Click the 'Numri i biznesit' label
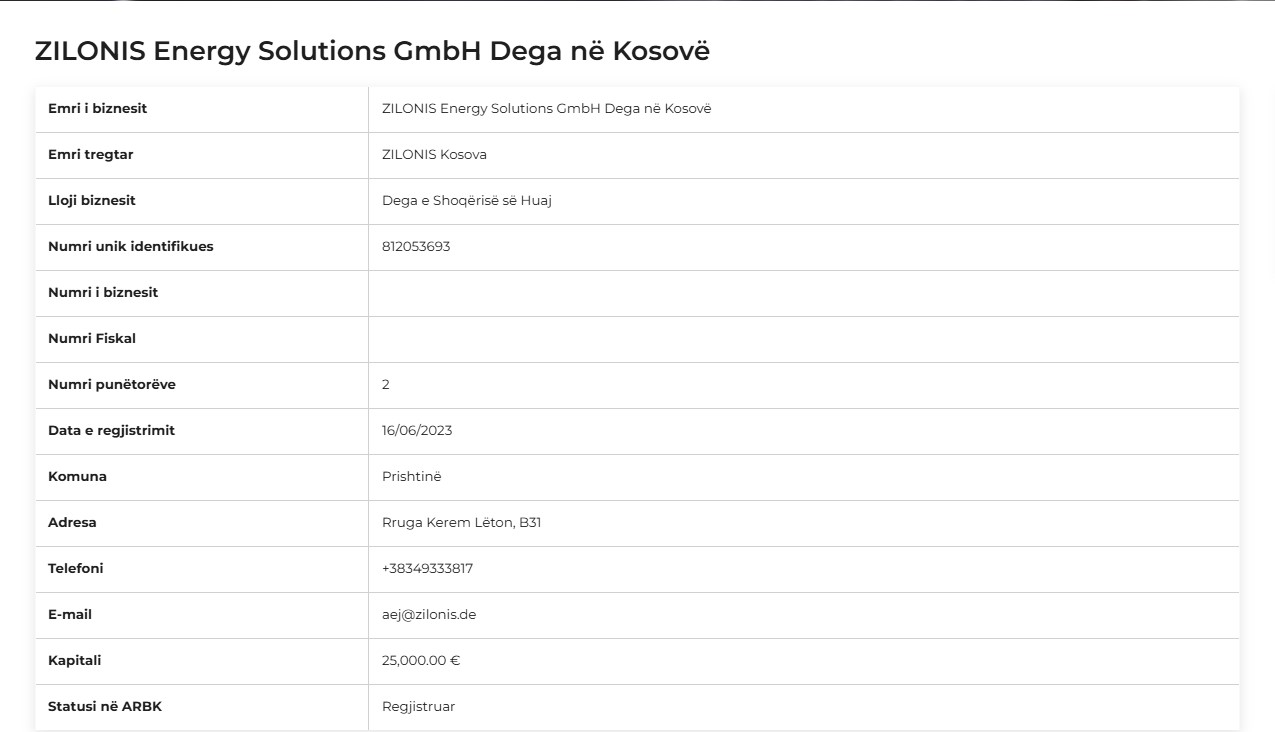This screenshot has height=732, width=1275. coord(103,292)
